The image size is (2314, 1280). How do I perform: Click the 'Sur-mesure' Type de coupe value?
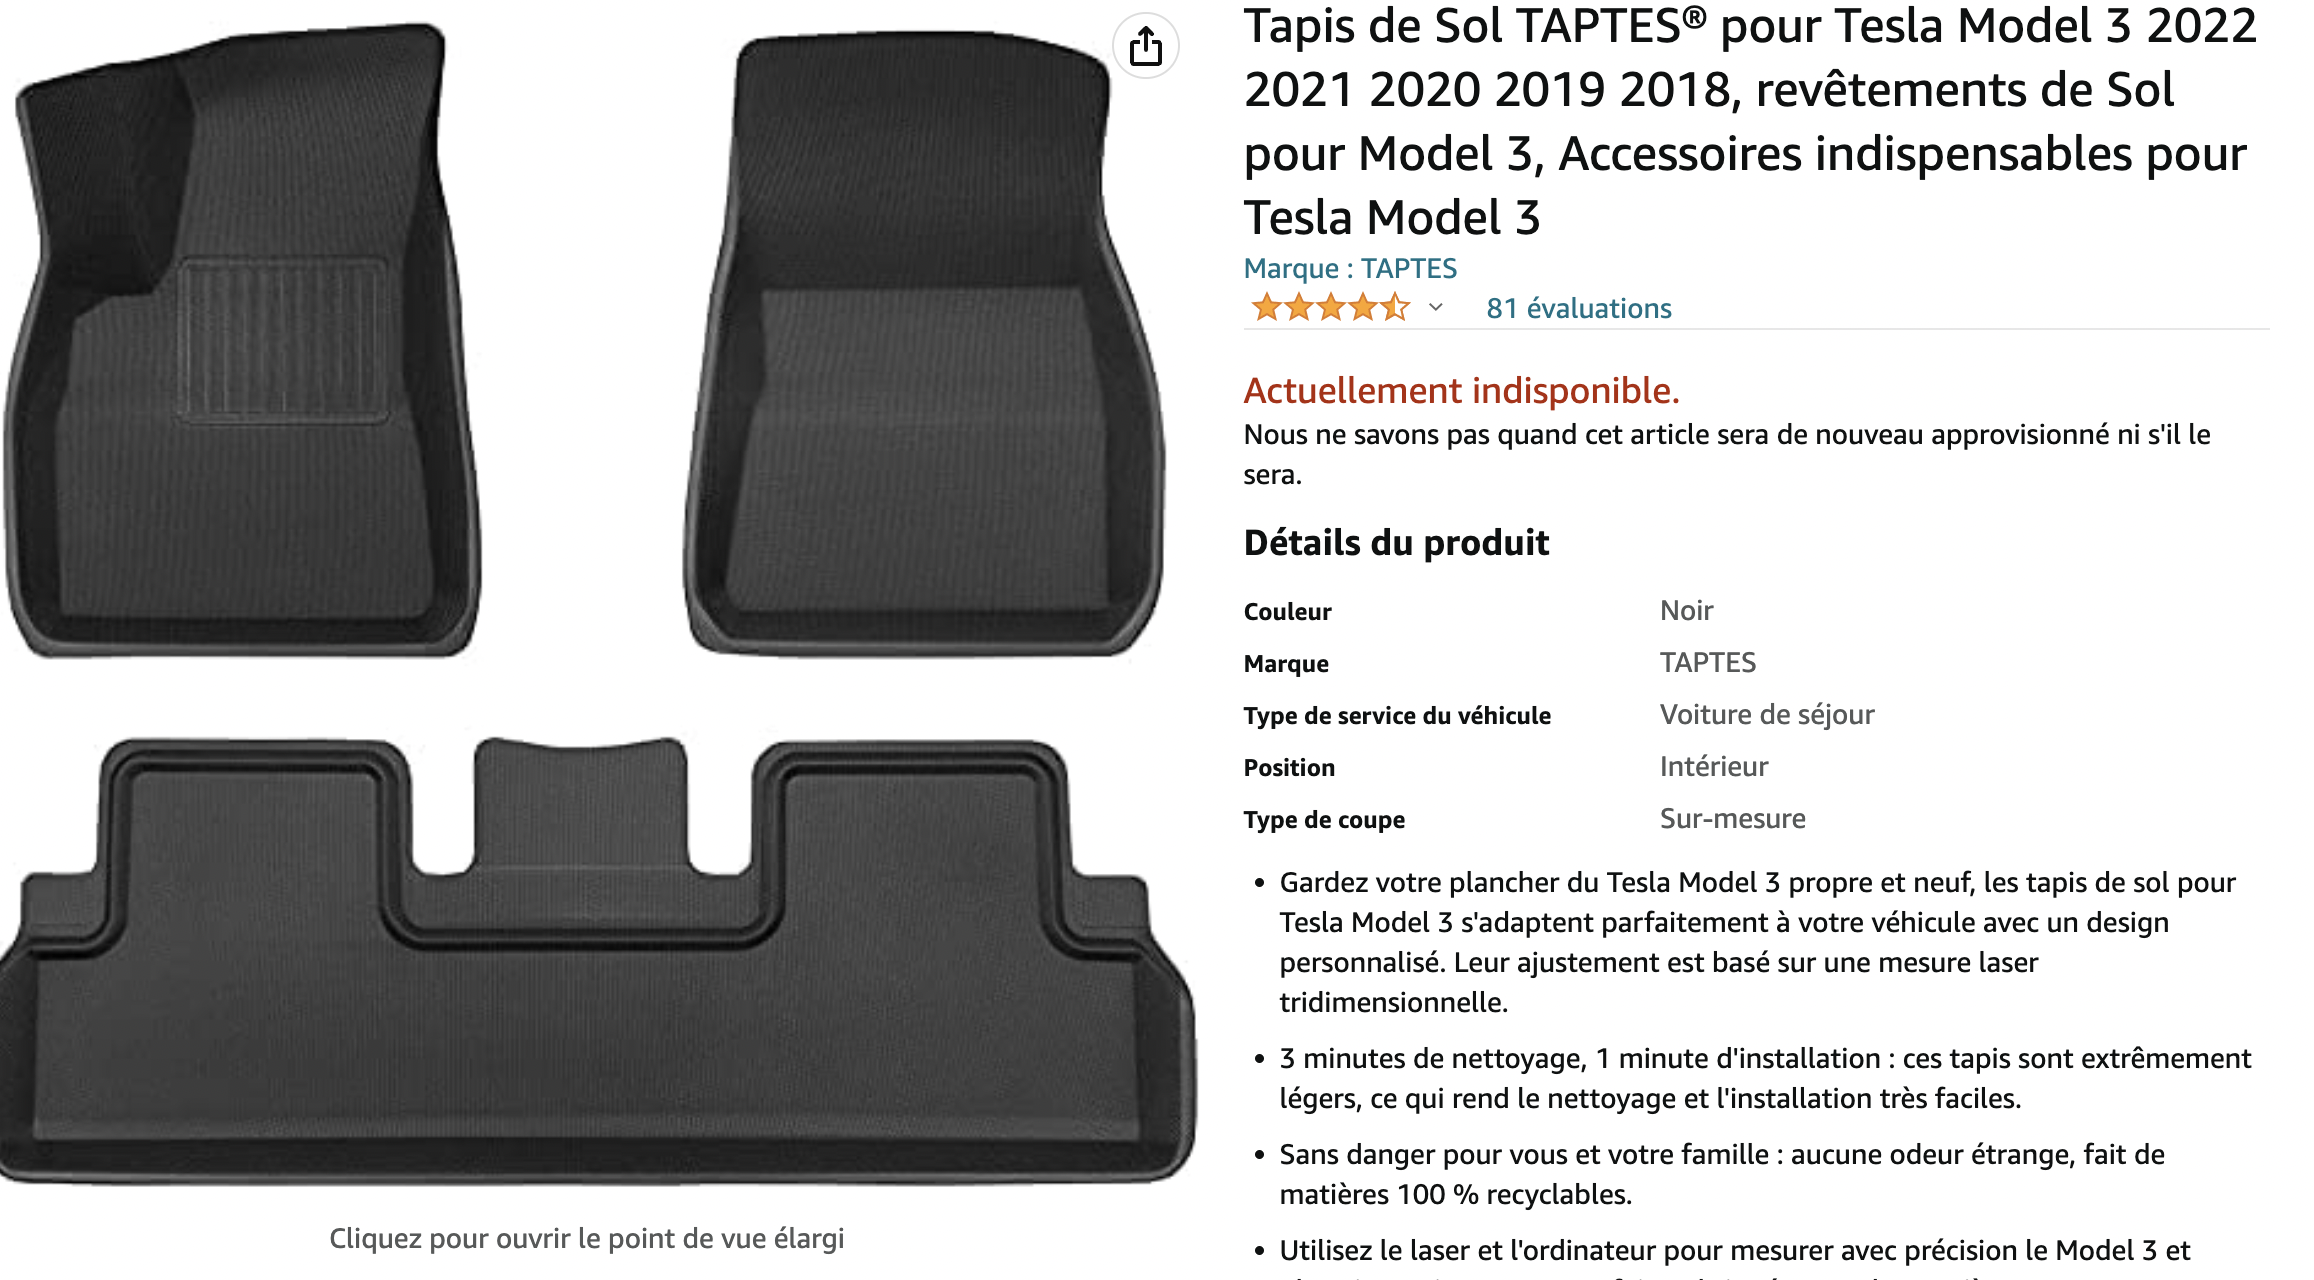1733,818
